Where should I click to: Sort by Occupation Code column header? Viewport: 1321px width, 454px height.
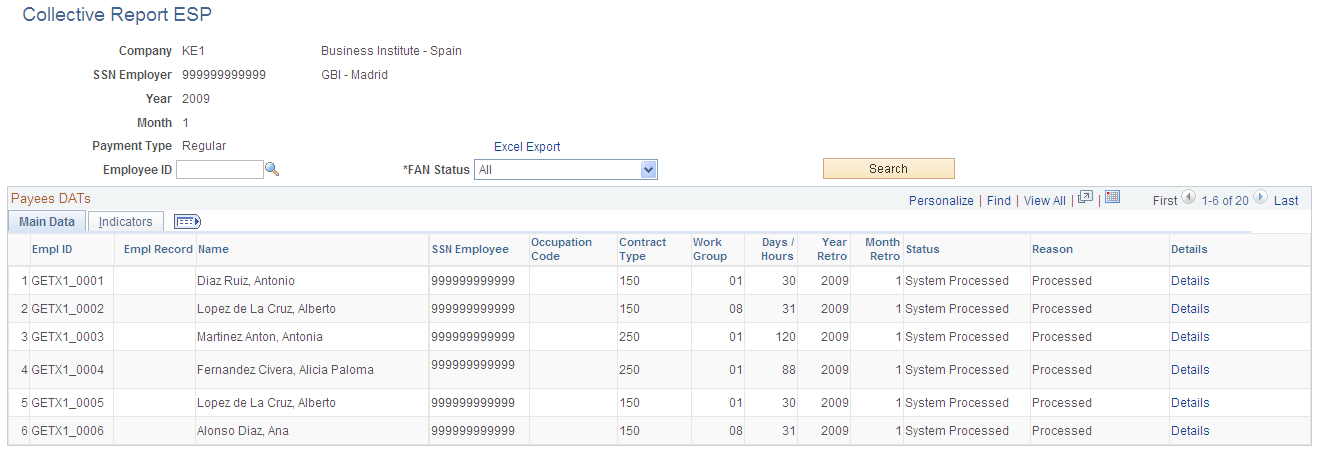(561, 249)
